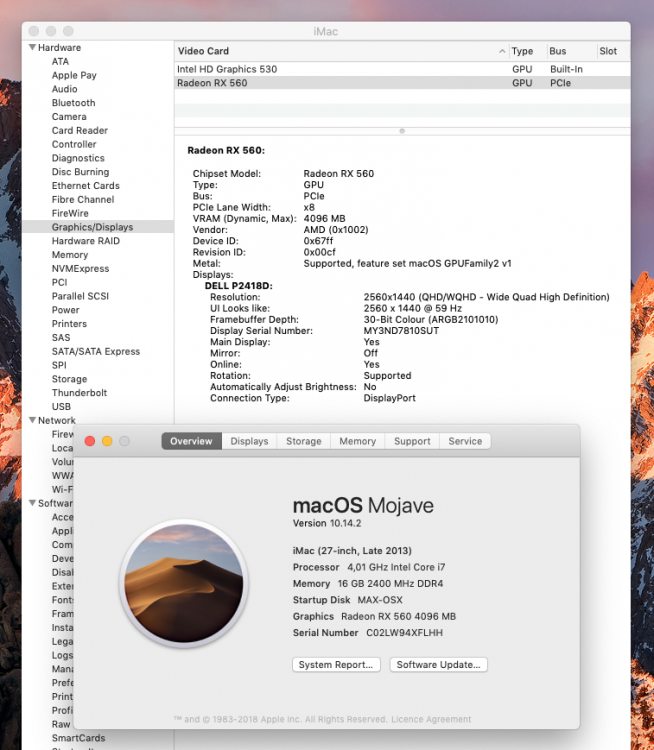Image resolution: width=654 pixels, height=750 pixels.
Task: Switch to the Memory tab
Action: coord(357,441)
